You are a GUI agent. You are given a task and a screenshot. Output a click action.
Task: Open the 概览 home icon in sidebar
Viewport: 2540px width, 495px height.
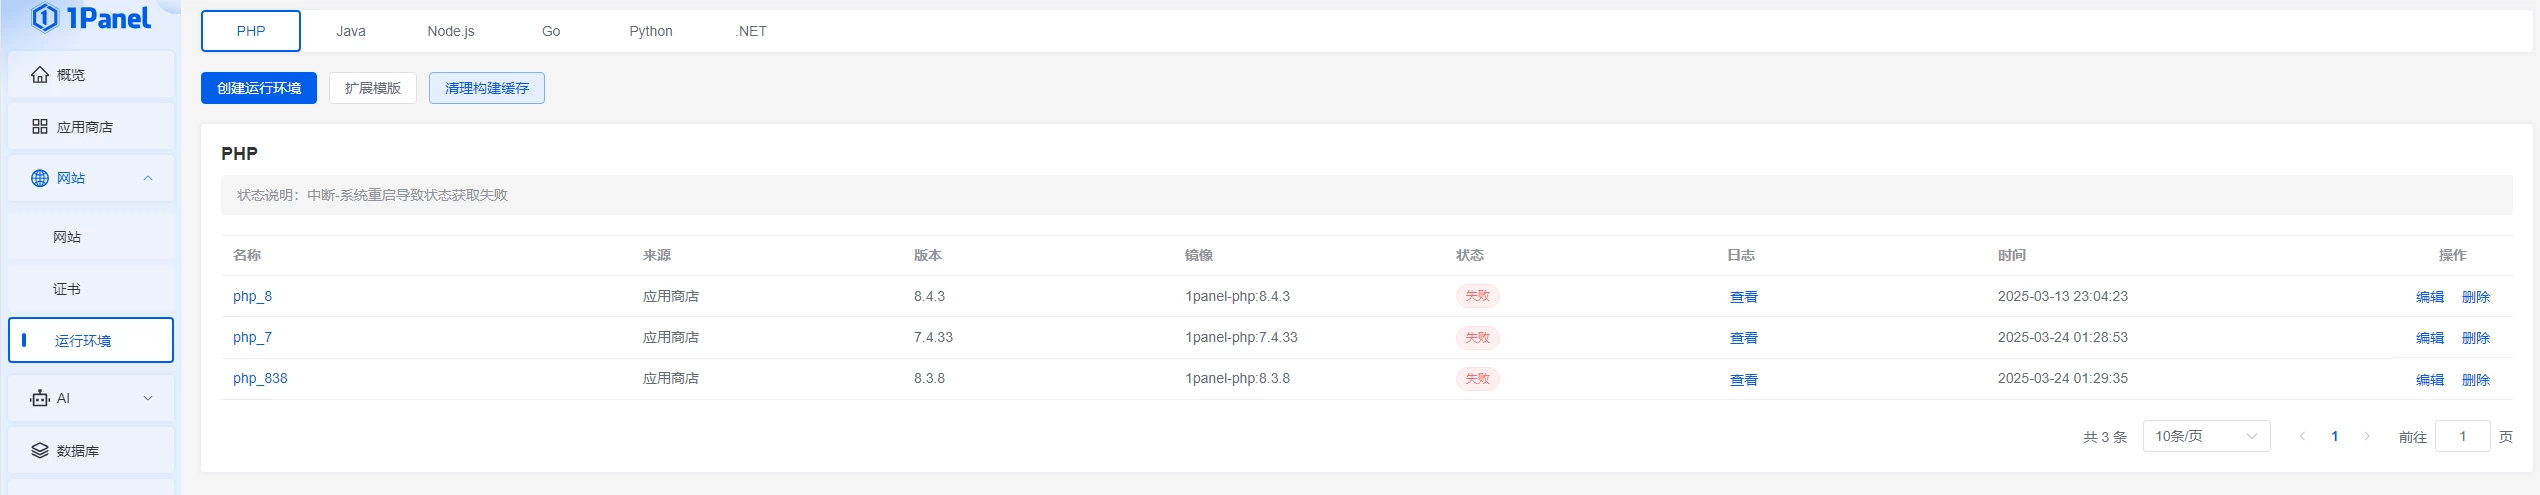coord(40,75)
